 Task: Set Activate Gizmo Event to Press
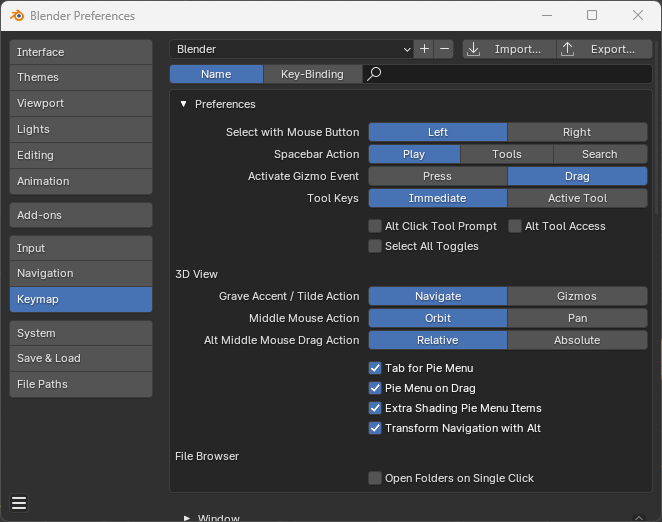(438, 176)
